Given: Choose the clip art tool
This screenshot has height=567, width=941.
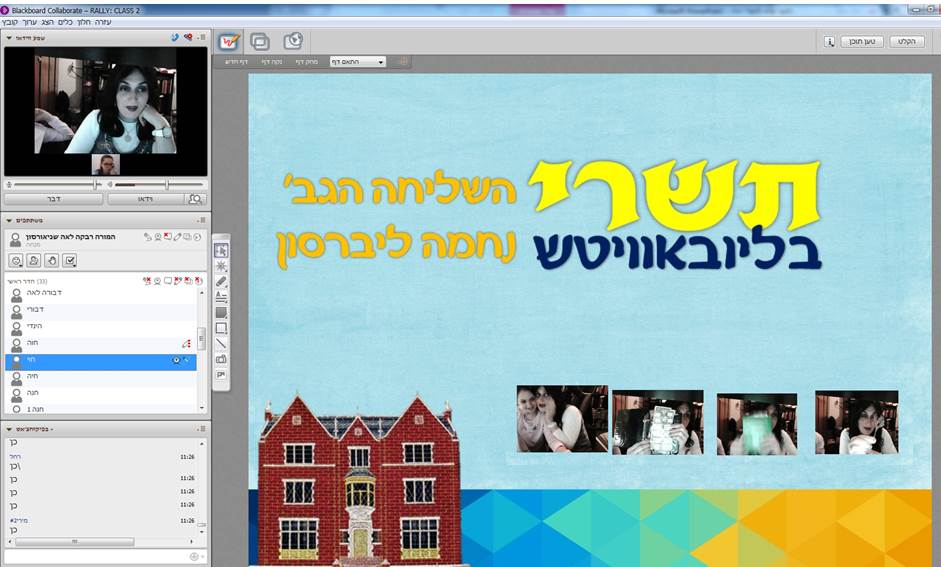Looking at the screenshot, I should [221, 374].
